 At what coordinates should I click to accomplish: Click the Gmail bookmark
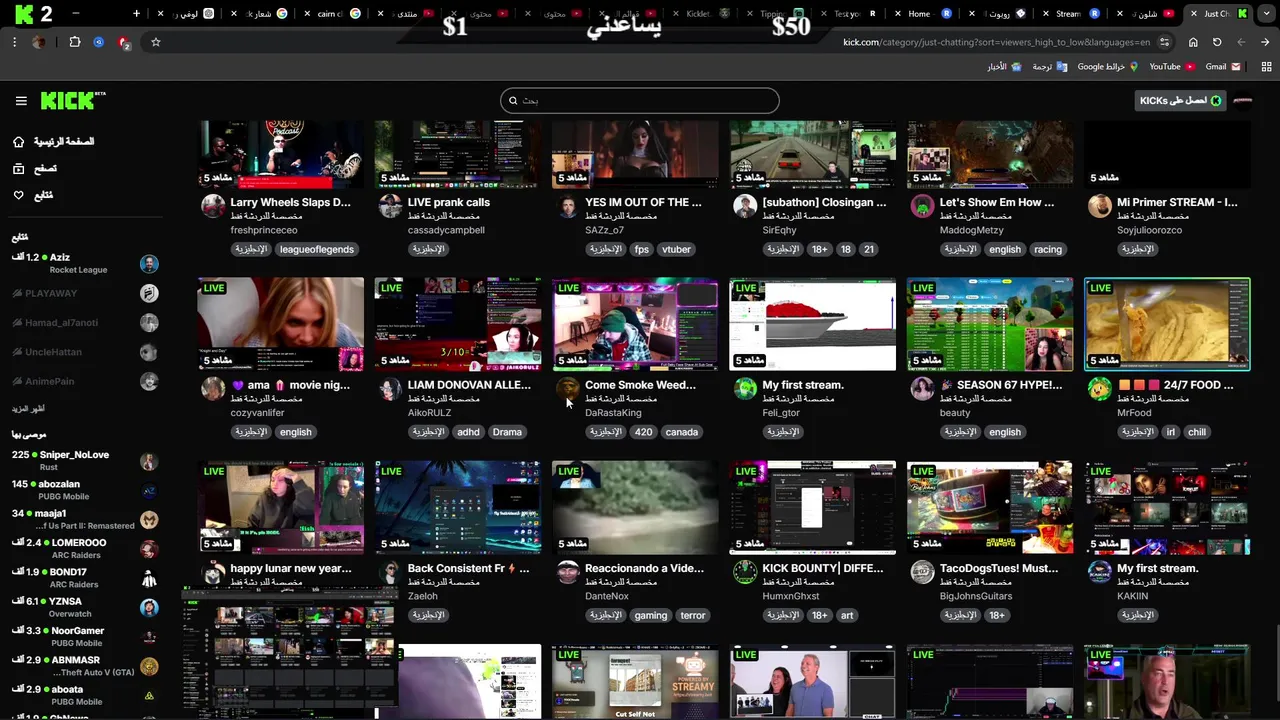1223,67
